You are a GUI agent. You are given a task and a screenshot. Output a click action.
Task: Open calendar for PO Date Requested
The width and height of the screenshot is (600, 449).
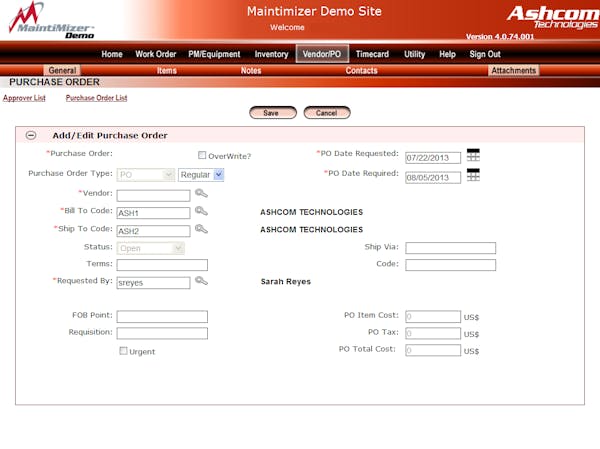tap(473, 155)
